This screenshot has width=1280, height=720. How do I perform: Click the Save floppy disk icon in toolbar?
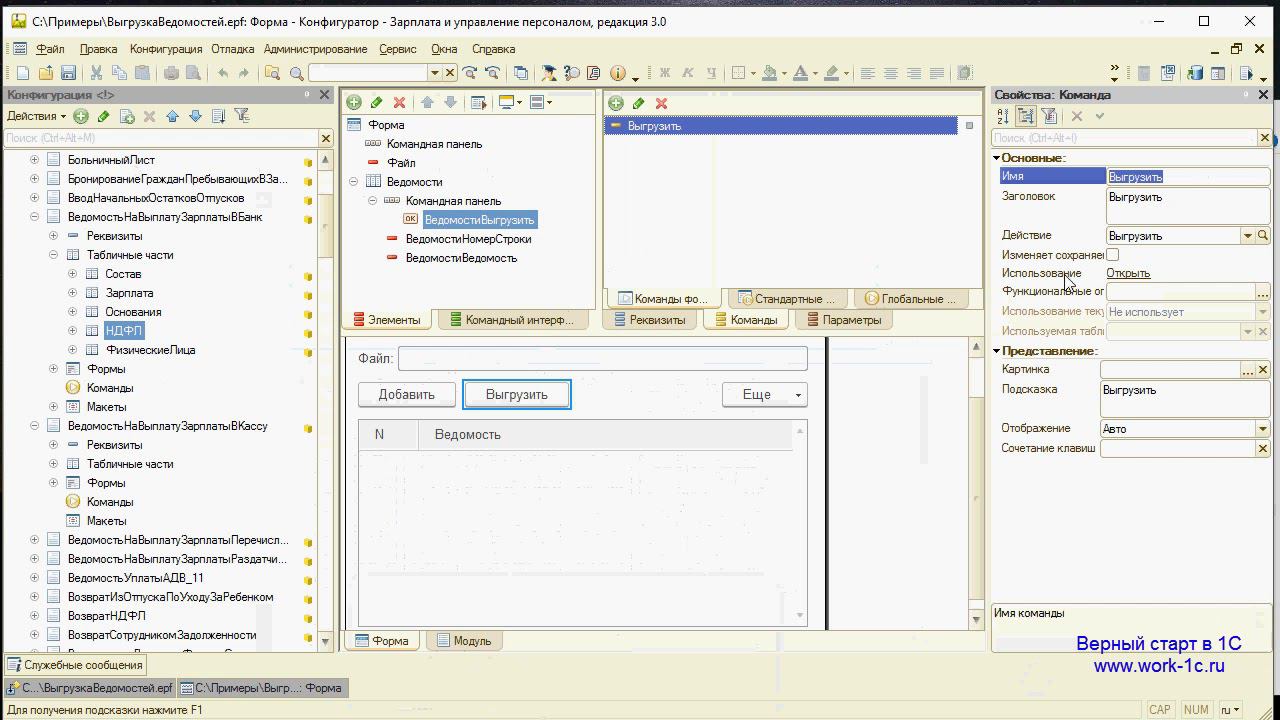[68, 73]
